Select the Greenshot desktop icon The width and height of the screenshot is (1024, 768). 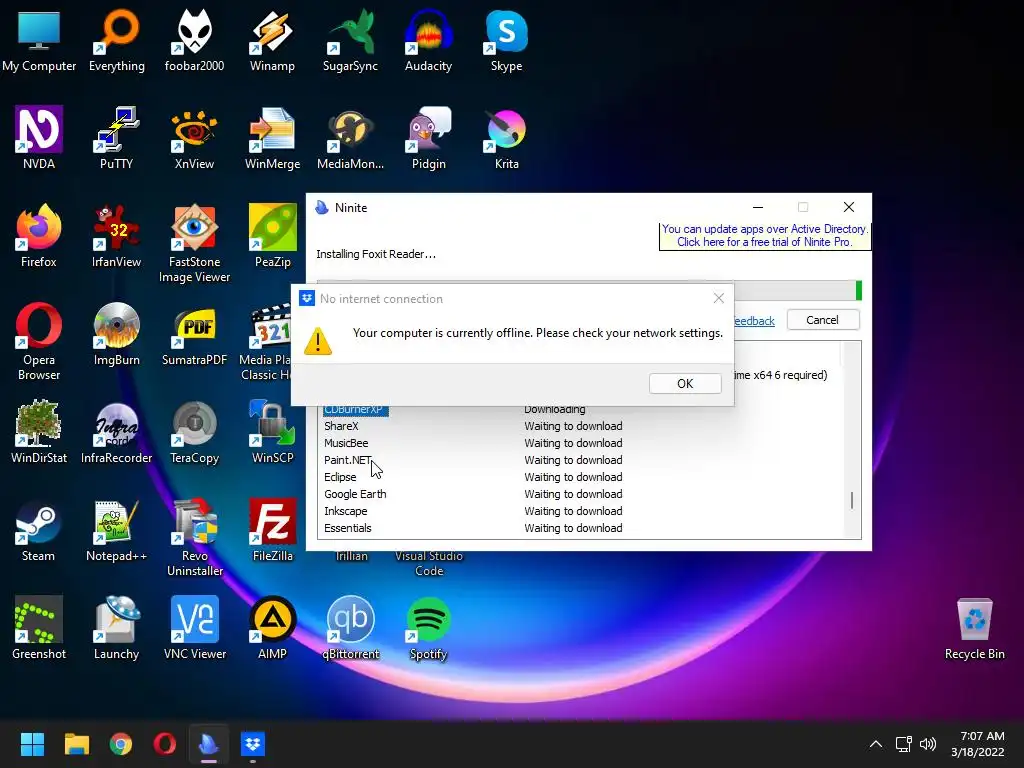pos(39,627)
